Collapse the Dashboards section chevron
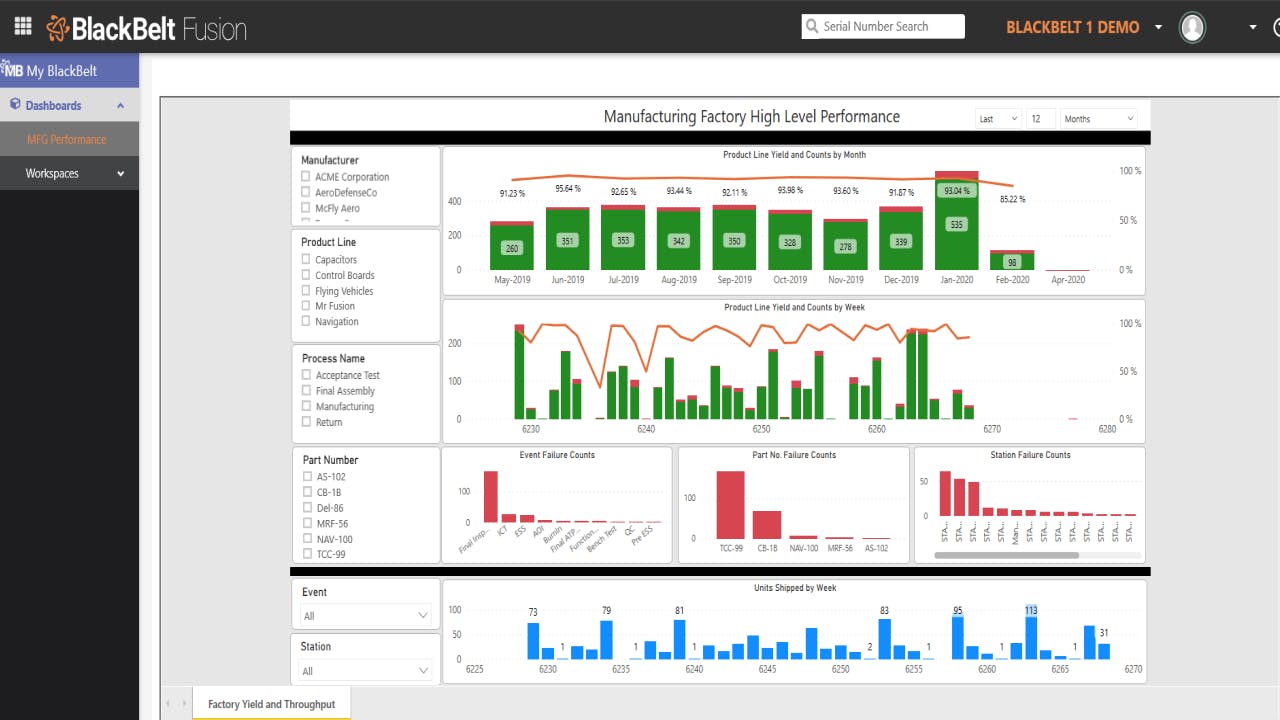 121,105
